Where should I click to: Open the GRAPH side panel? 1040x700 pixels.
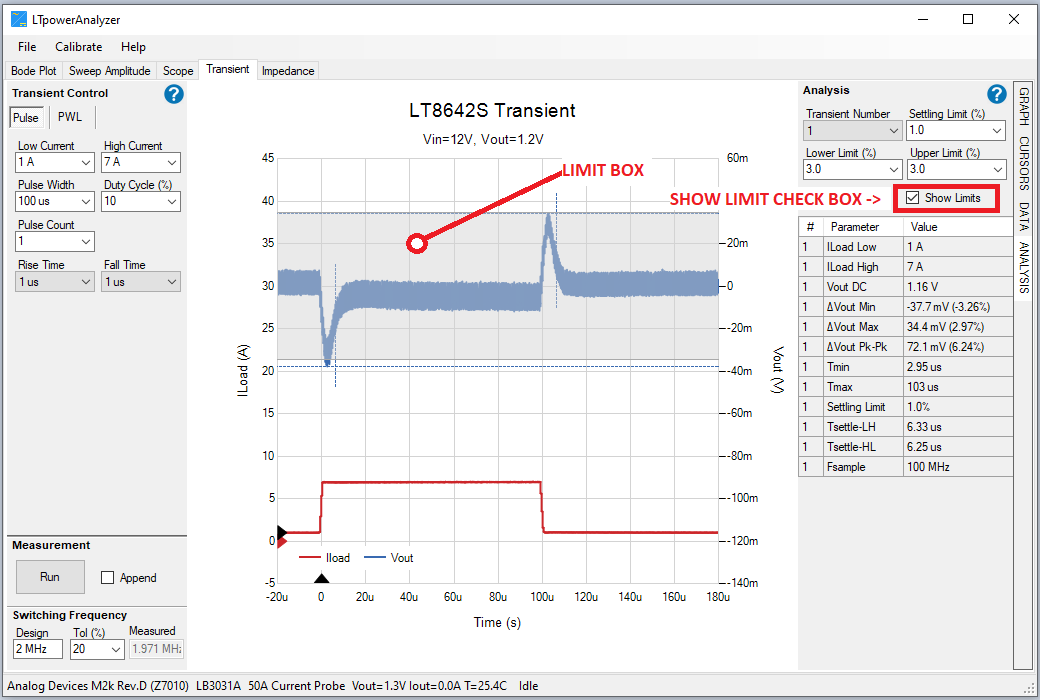point(1023,105)
